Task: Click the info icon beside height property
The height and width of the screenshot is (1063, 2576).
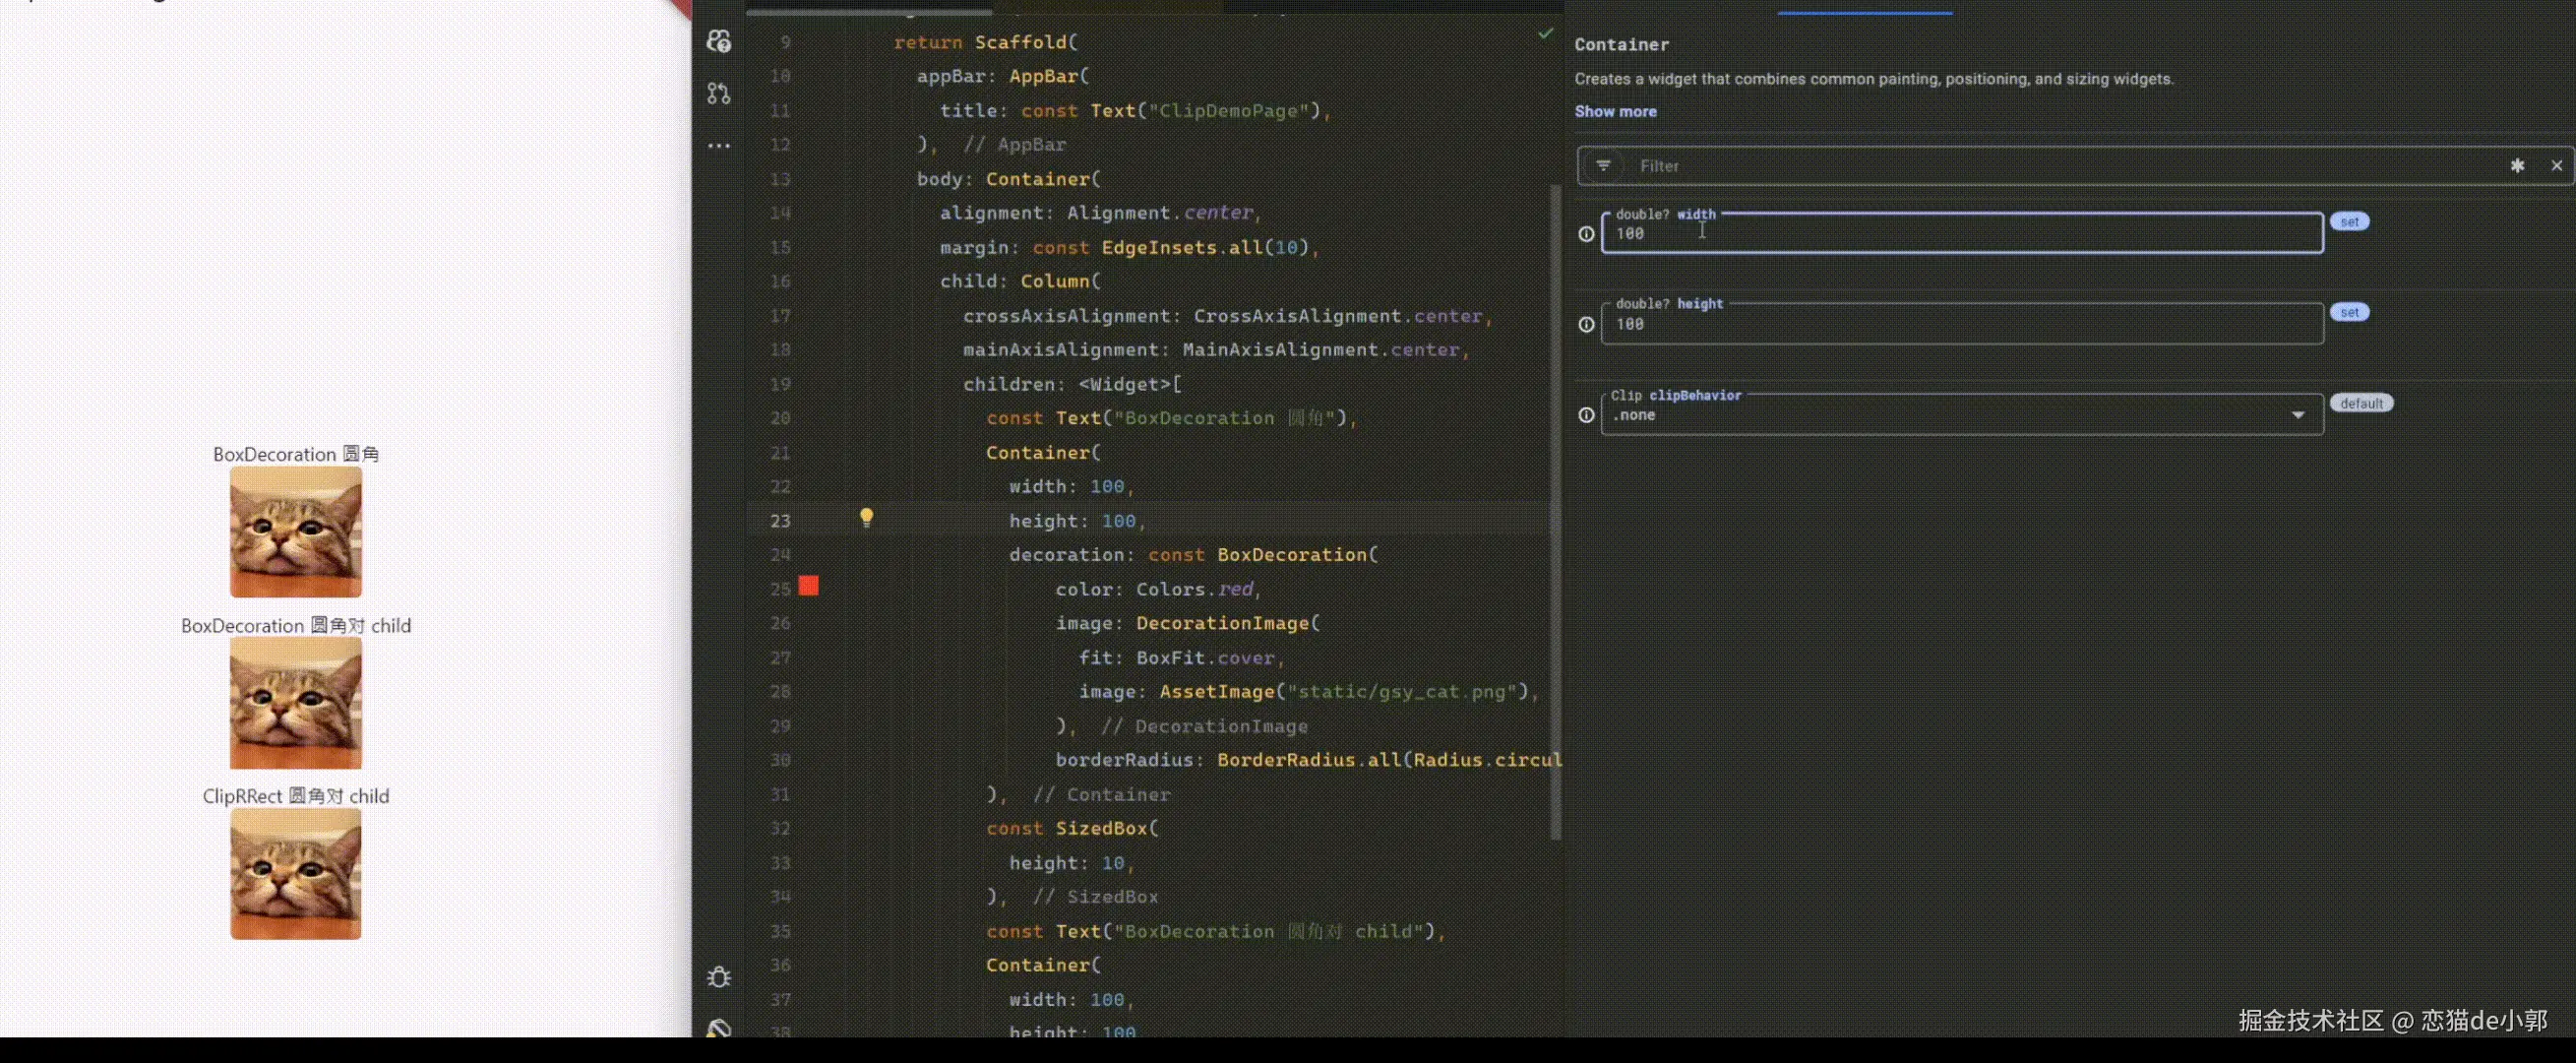Action: (1586, 325)
